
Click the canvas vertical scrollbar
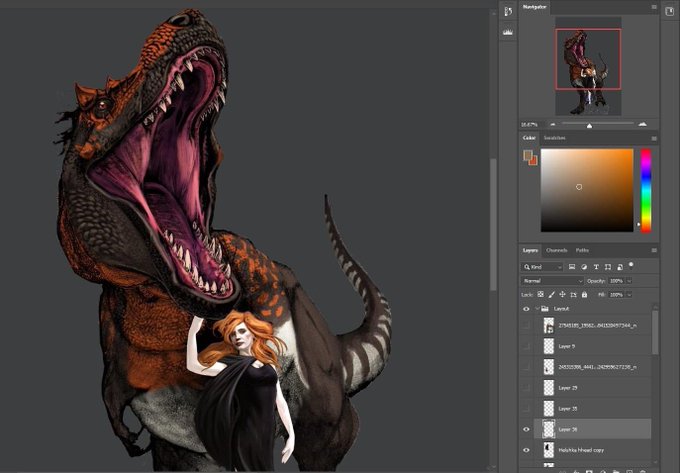493,225
